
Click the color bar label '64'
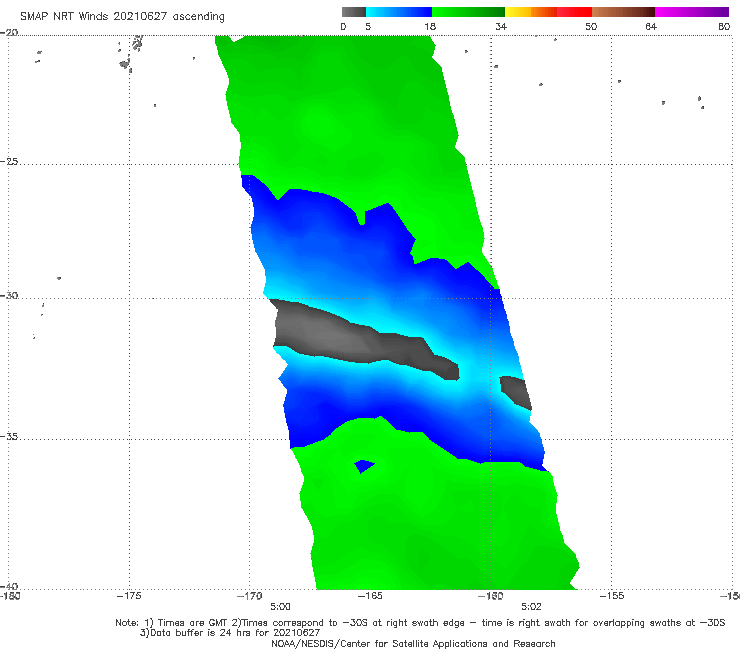tap(651, 26)
